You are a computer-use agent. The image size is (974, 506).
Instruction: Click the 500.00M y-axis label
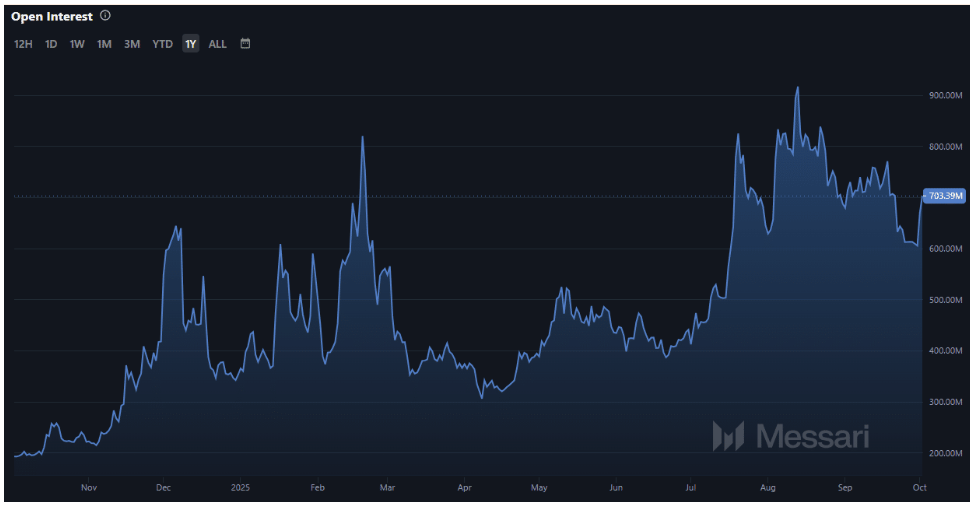tap(946, 300)
